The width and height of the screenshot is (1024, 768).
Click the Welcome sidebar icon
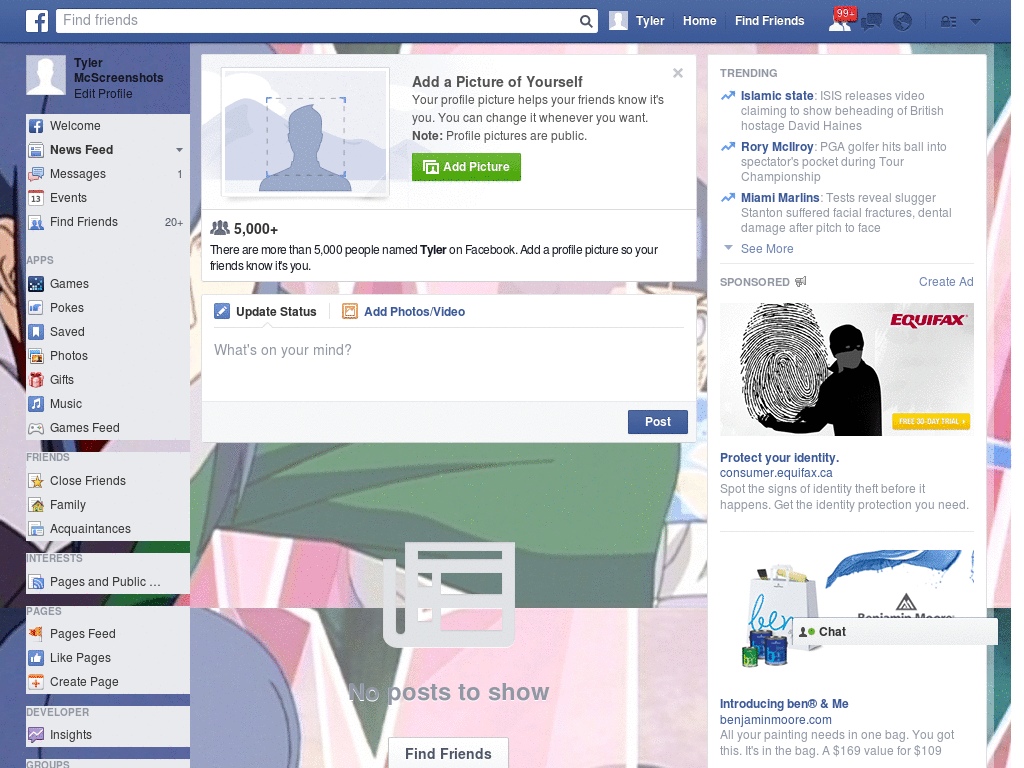click(x=36, y=126)
